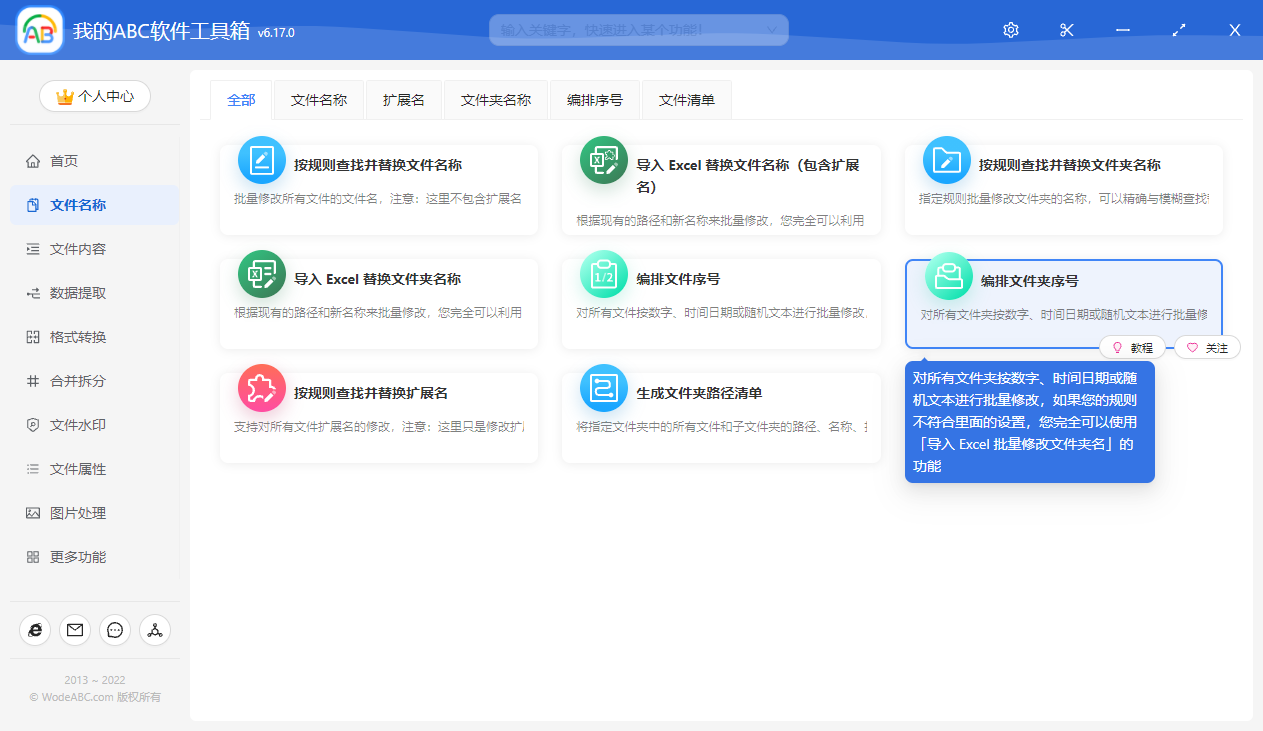Open the browser icon at sidebar bottom
Screen dimensions: 1263x731
coord(35,629)
